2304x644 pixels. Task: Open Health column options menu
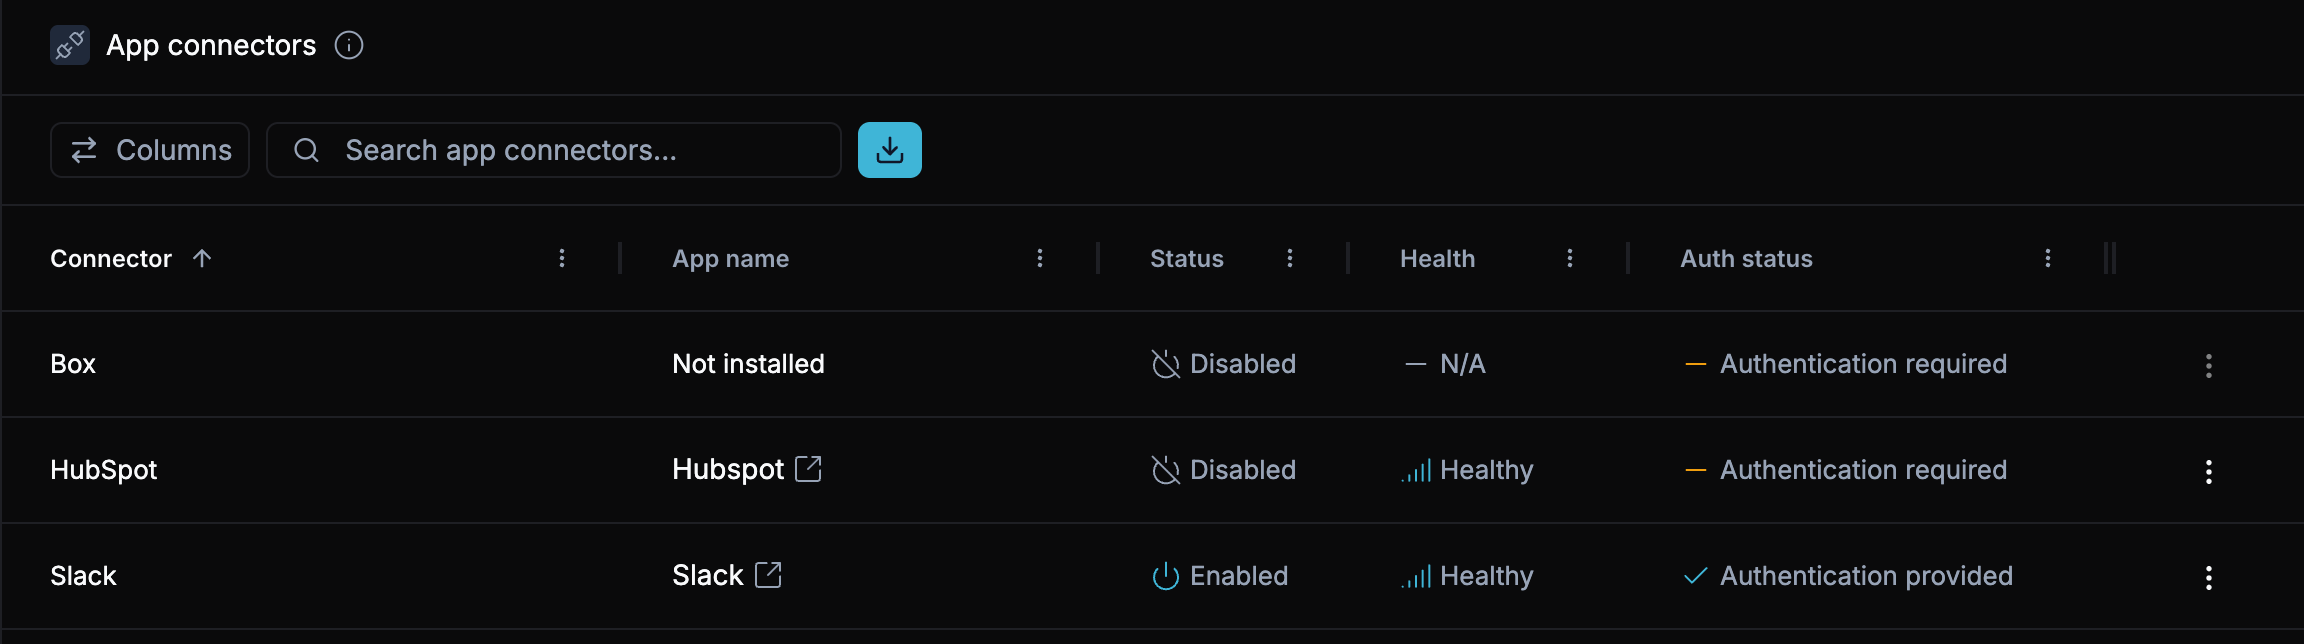pos(1570,258)
